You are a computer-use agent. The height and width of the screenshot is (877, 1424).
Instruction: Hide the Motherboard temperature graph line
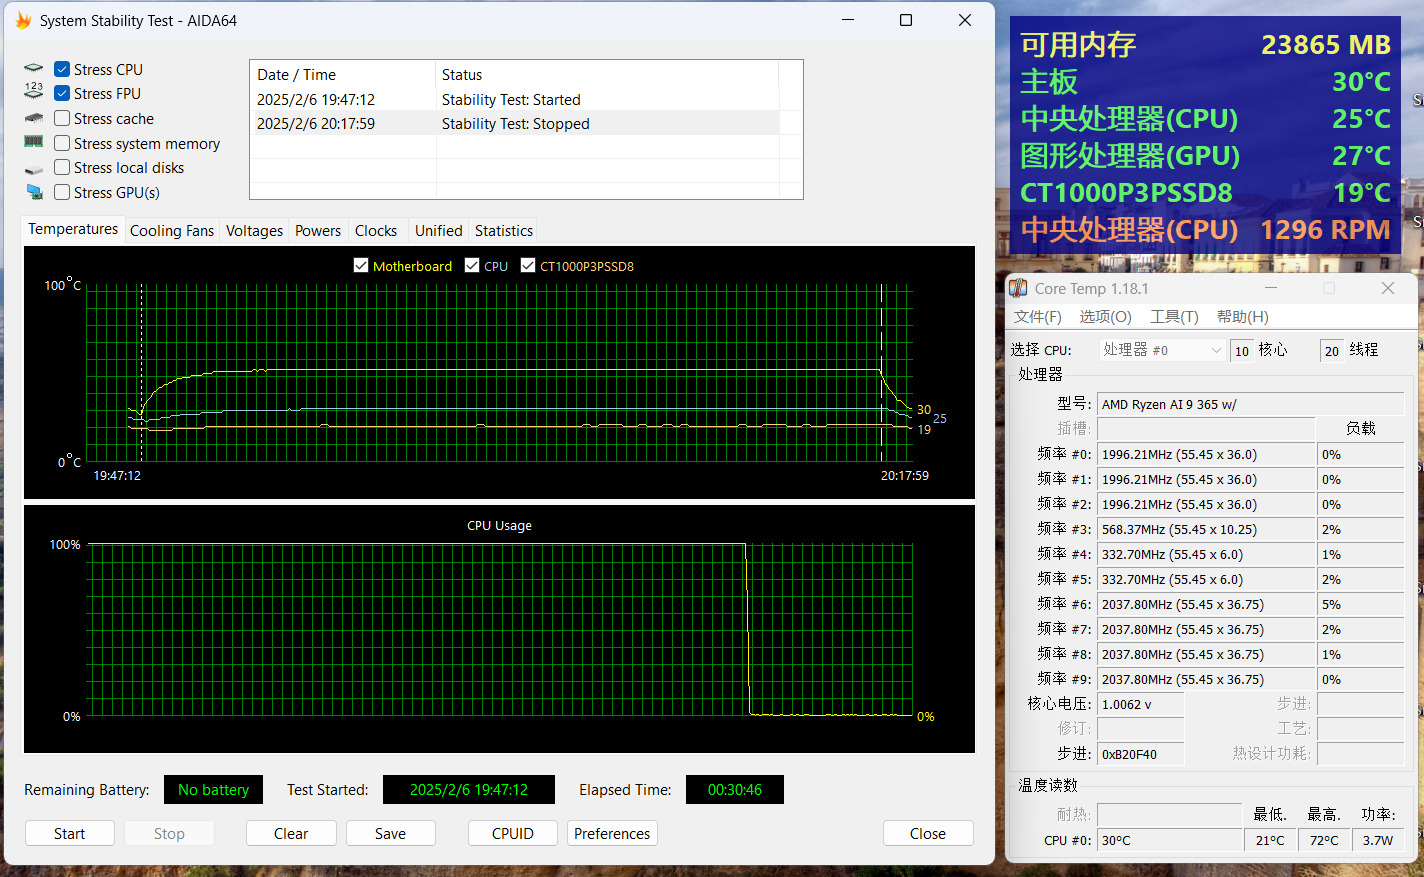coord(361,266)
